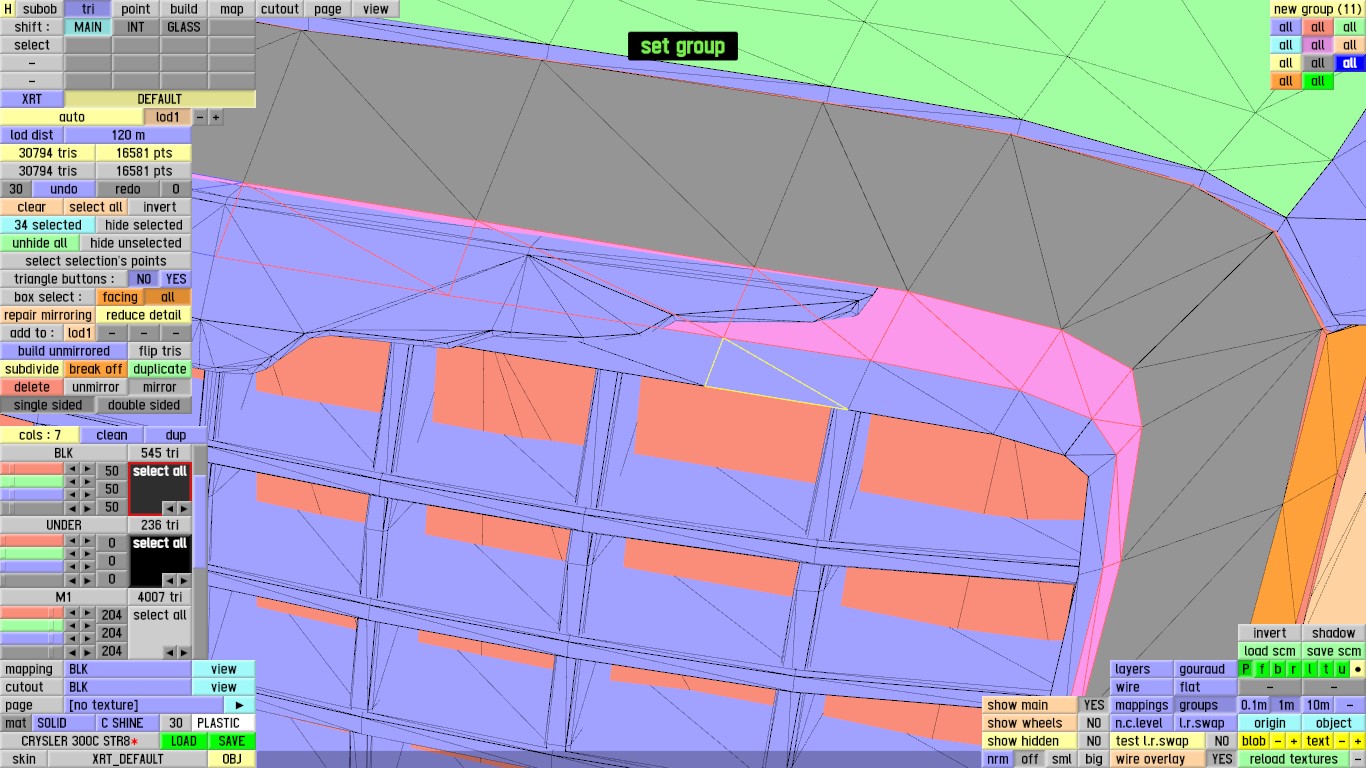The width and height of the screenshot is (1366, 768).
Task: Switch to front view with f button
Action: coord(1262,669)
